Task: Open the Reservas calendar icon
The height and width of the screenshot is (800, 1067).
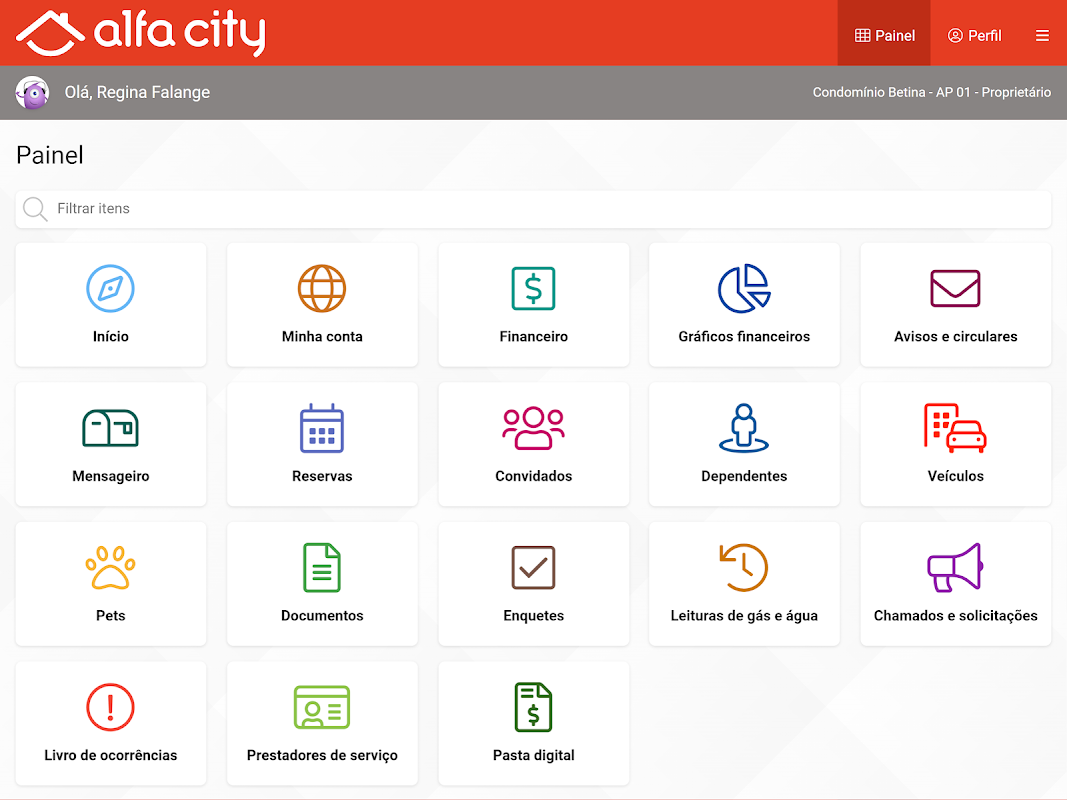Action: tap(322, 428)
